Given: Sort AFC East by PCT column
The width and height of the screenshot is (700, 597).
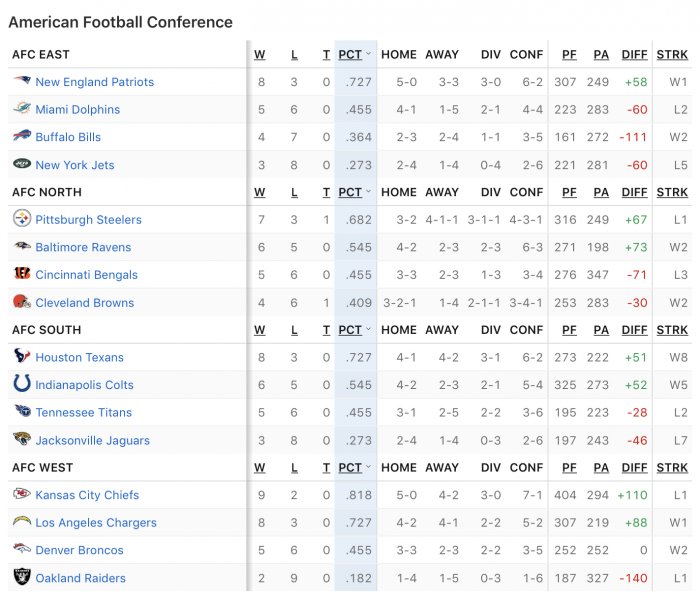Looking at the screenshot, I should coord(353,54).
